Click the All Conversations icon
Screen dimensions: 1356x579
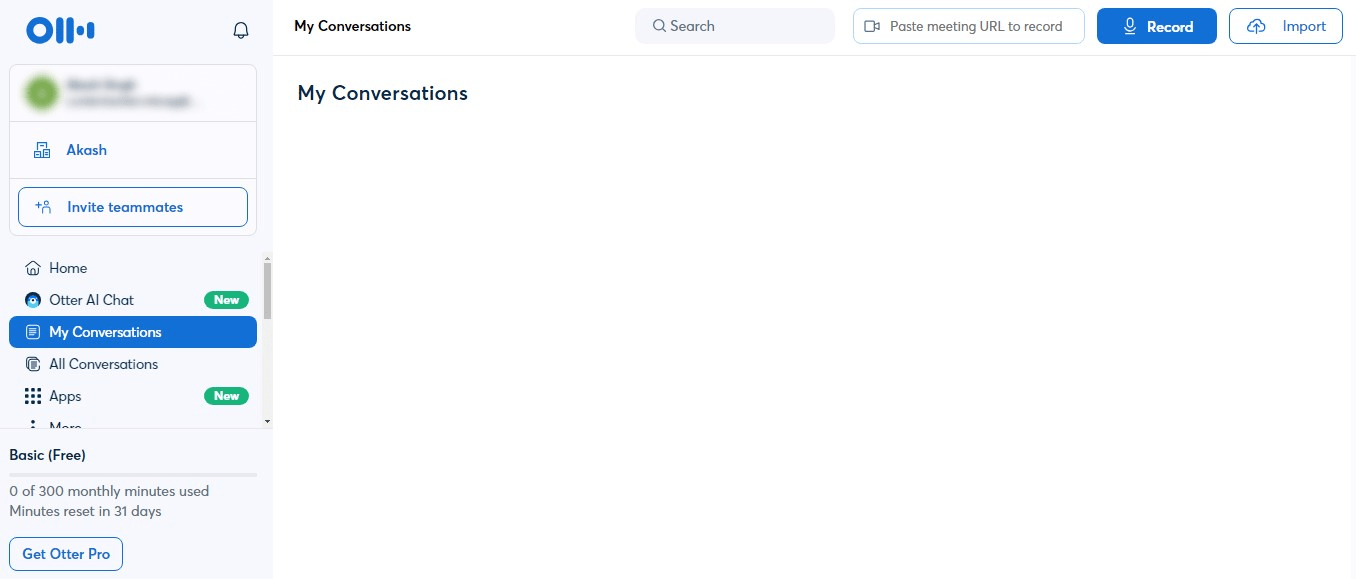(33, 364)
